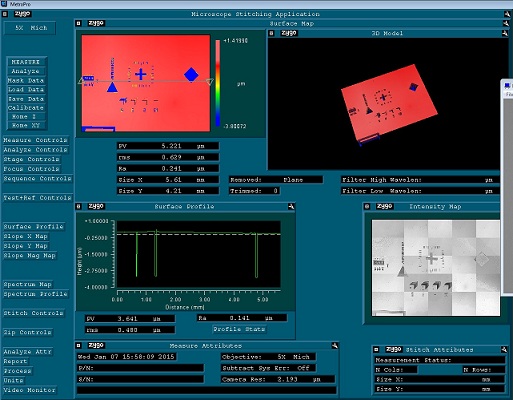Click the Trimmed: 0 field
This screenshot has width=513, height=400.
254,191
